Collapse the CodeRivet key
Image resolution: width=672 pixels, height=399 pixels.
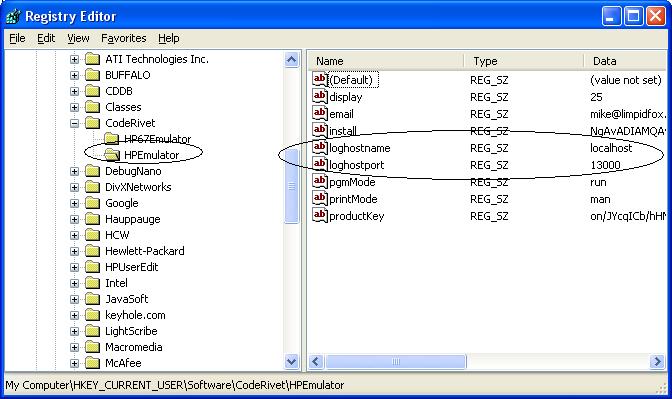pyautogui.click(x=75, y=123)
